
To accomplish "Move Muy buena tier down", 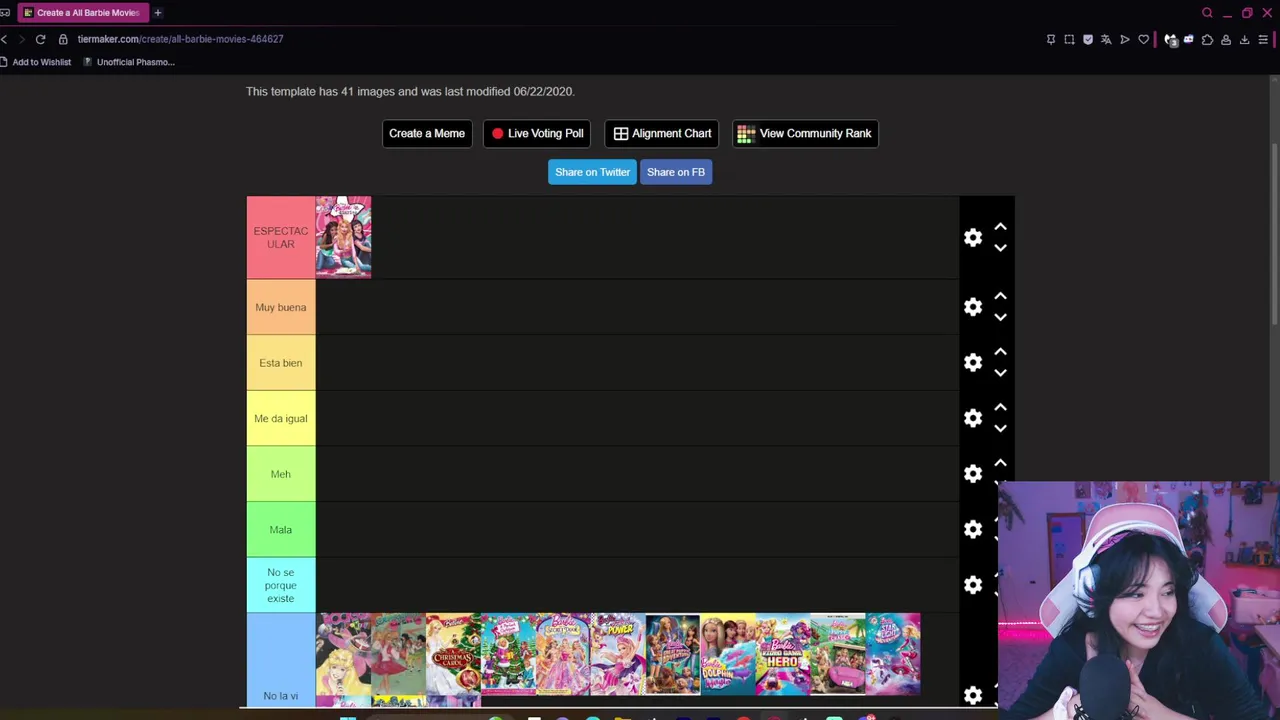I will (x=1000, y=316).
